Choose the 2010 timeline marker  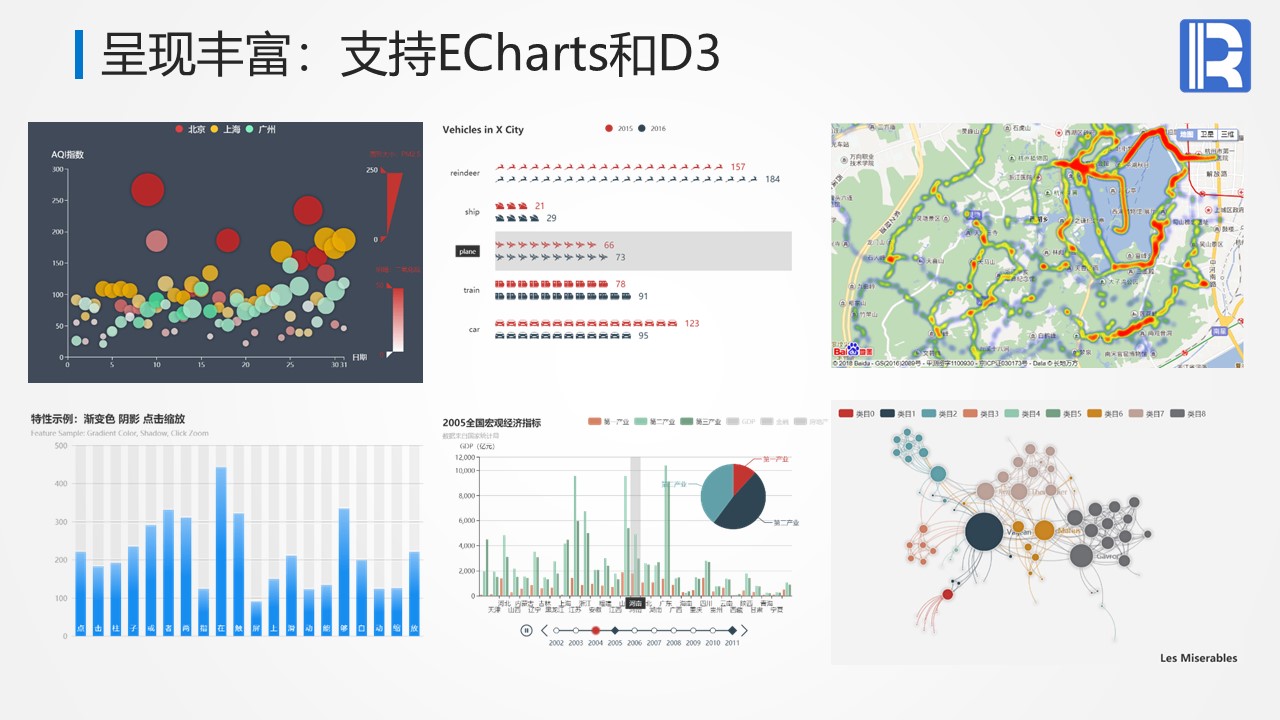click(713, 630)
